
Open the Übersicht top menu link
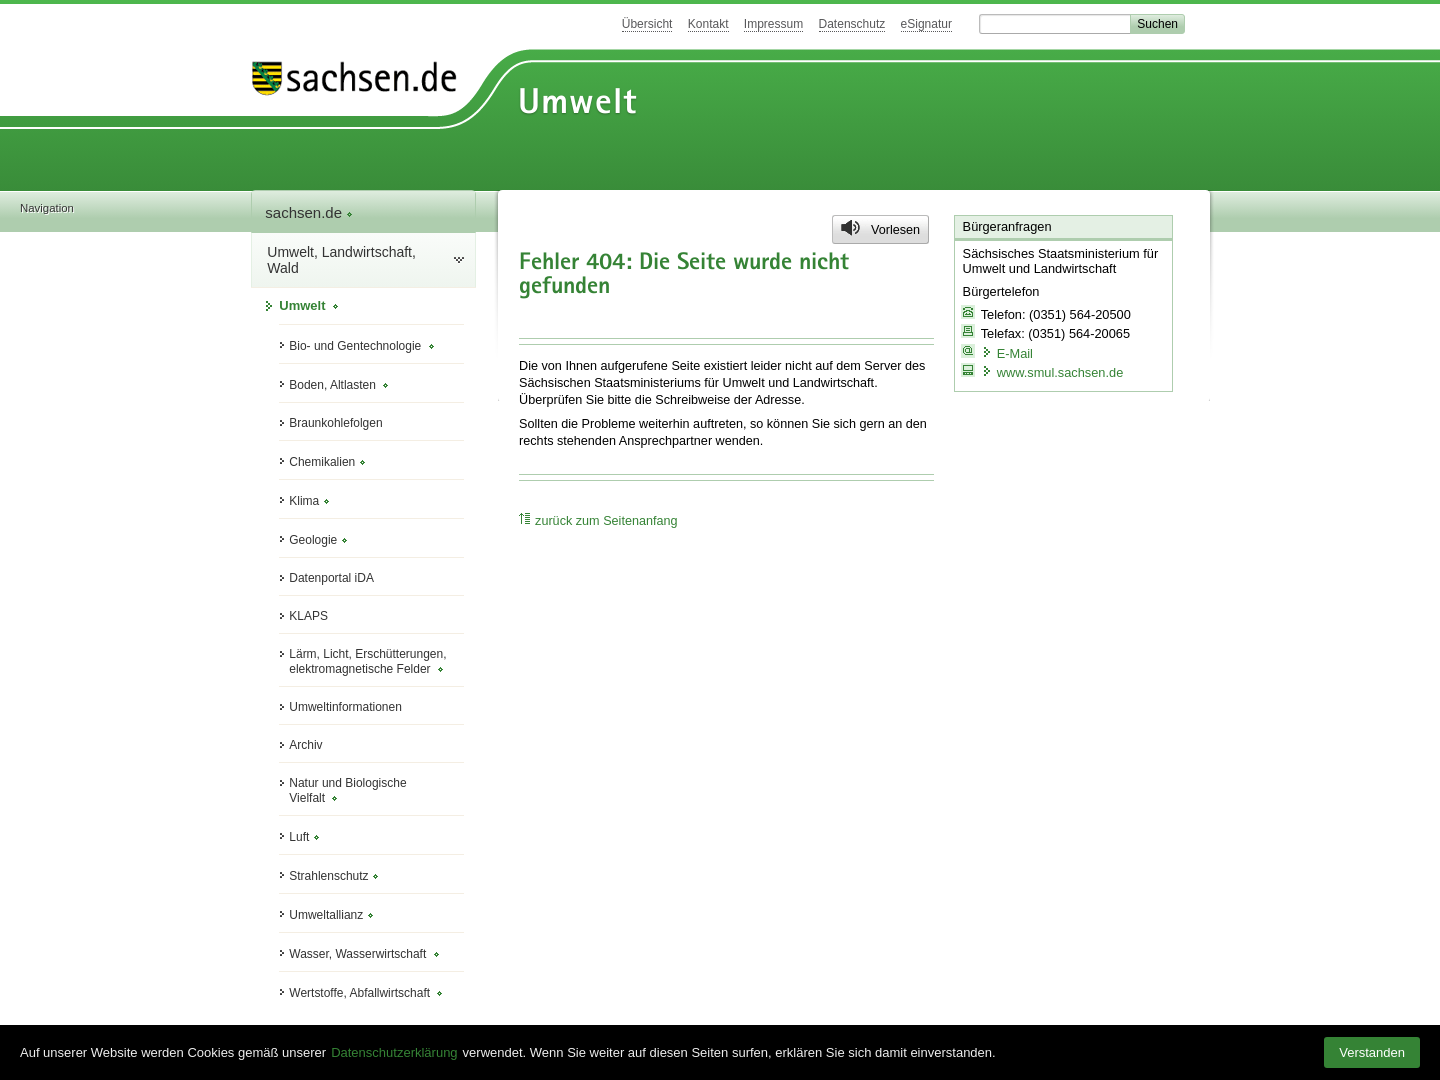tap(647, 24)
